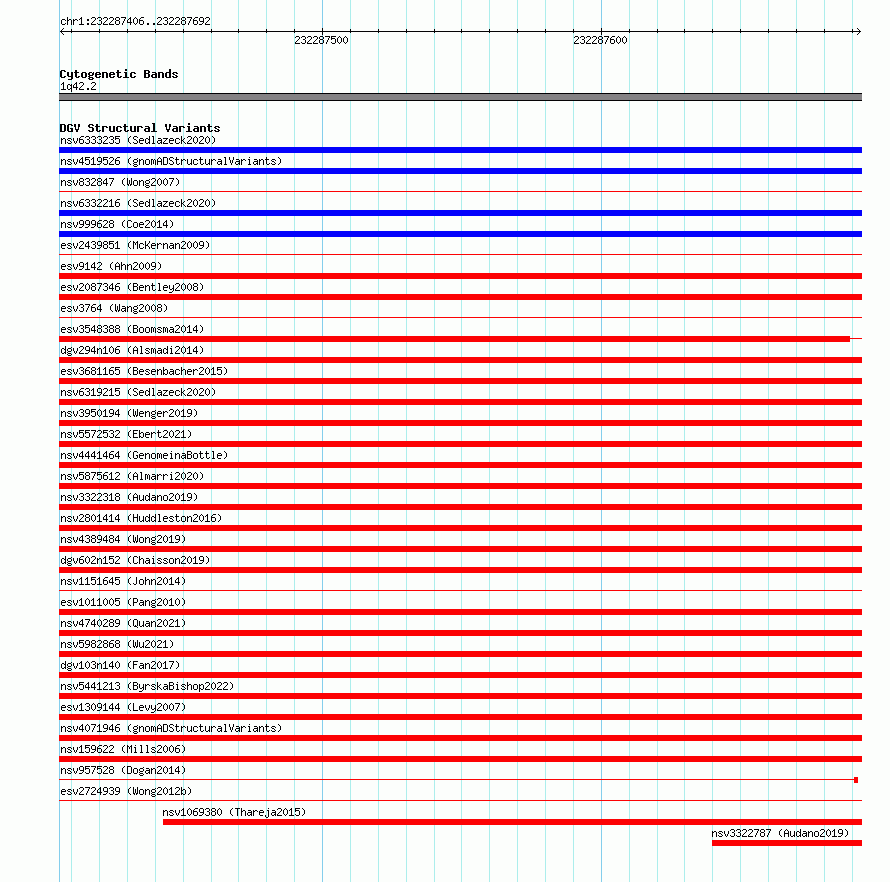
Task: Select esv1309144 (Levy2007) label
Action: point(123,707)
